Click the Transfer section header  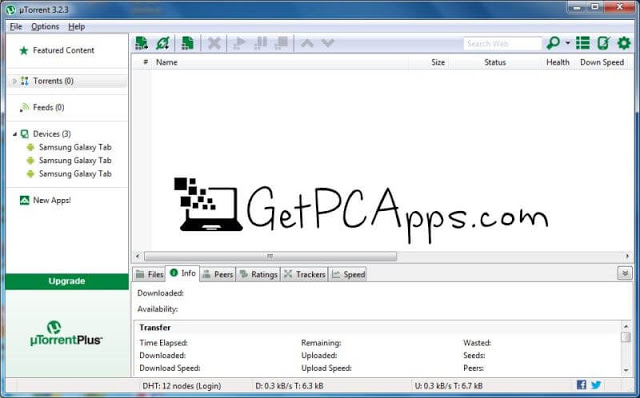(x=155, y=327)
